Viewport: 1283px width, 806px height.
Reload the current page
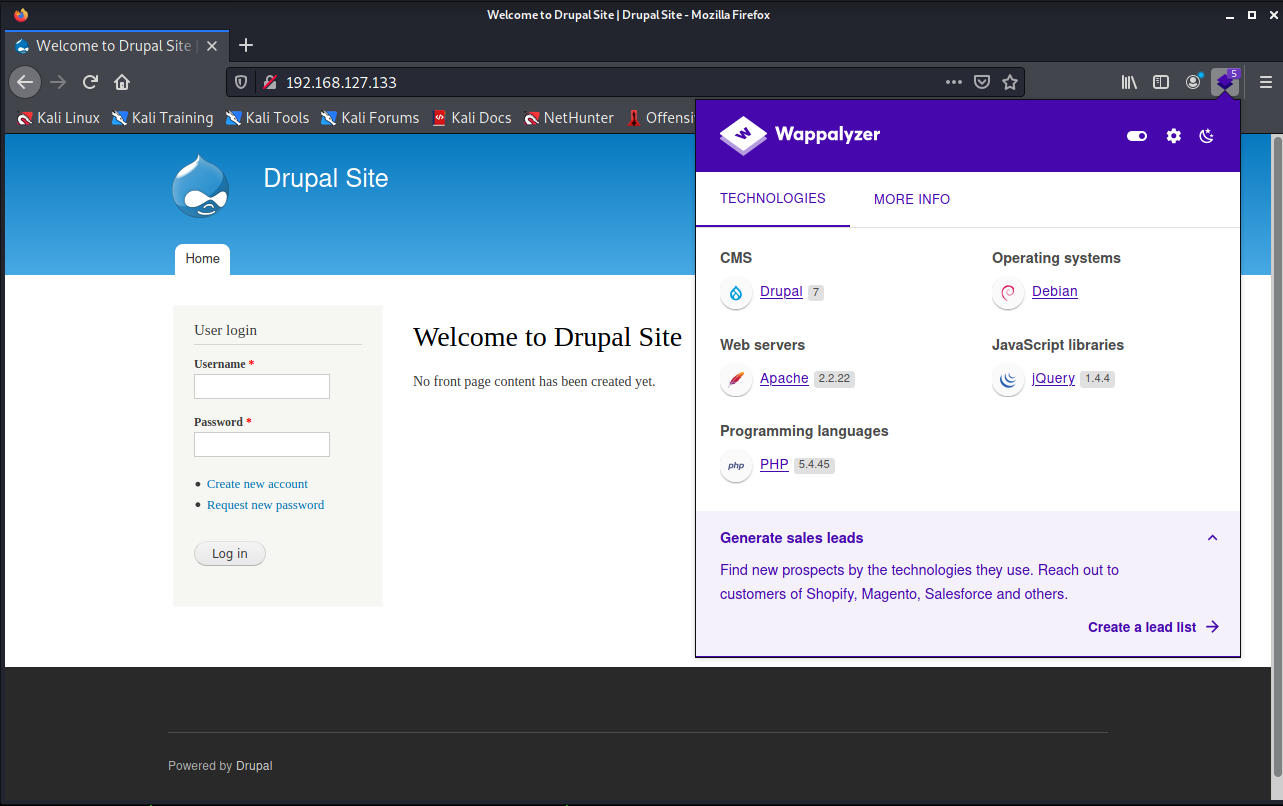pos(90,82)
